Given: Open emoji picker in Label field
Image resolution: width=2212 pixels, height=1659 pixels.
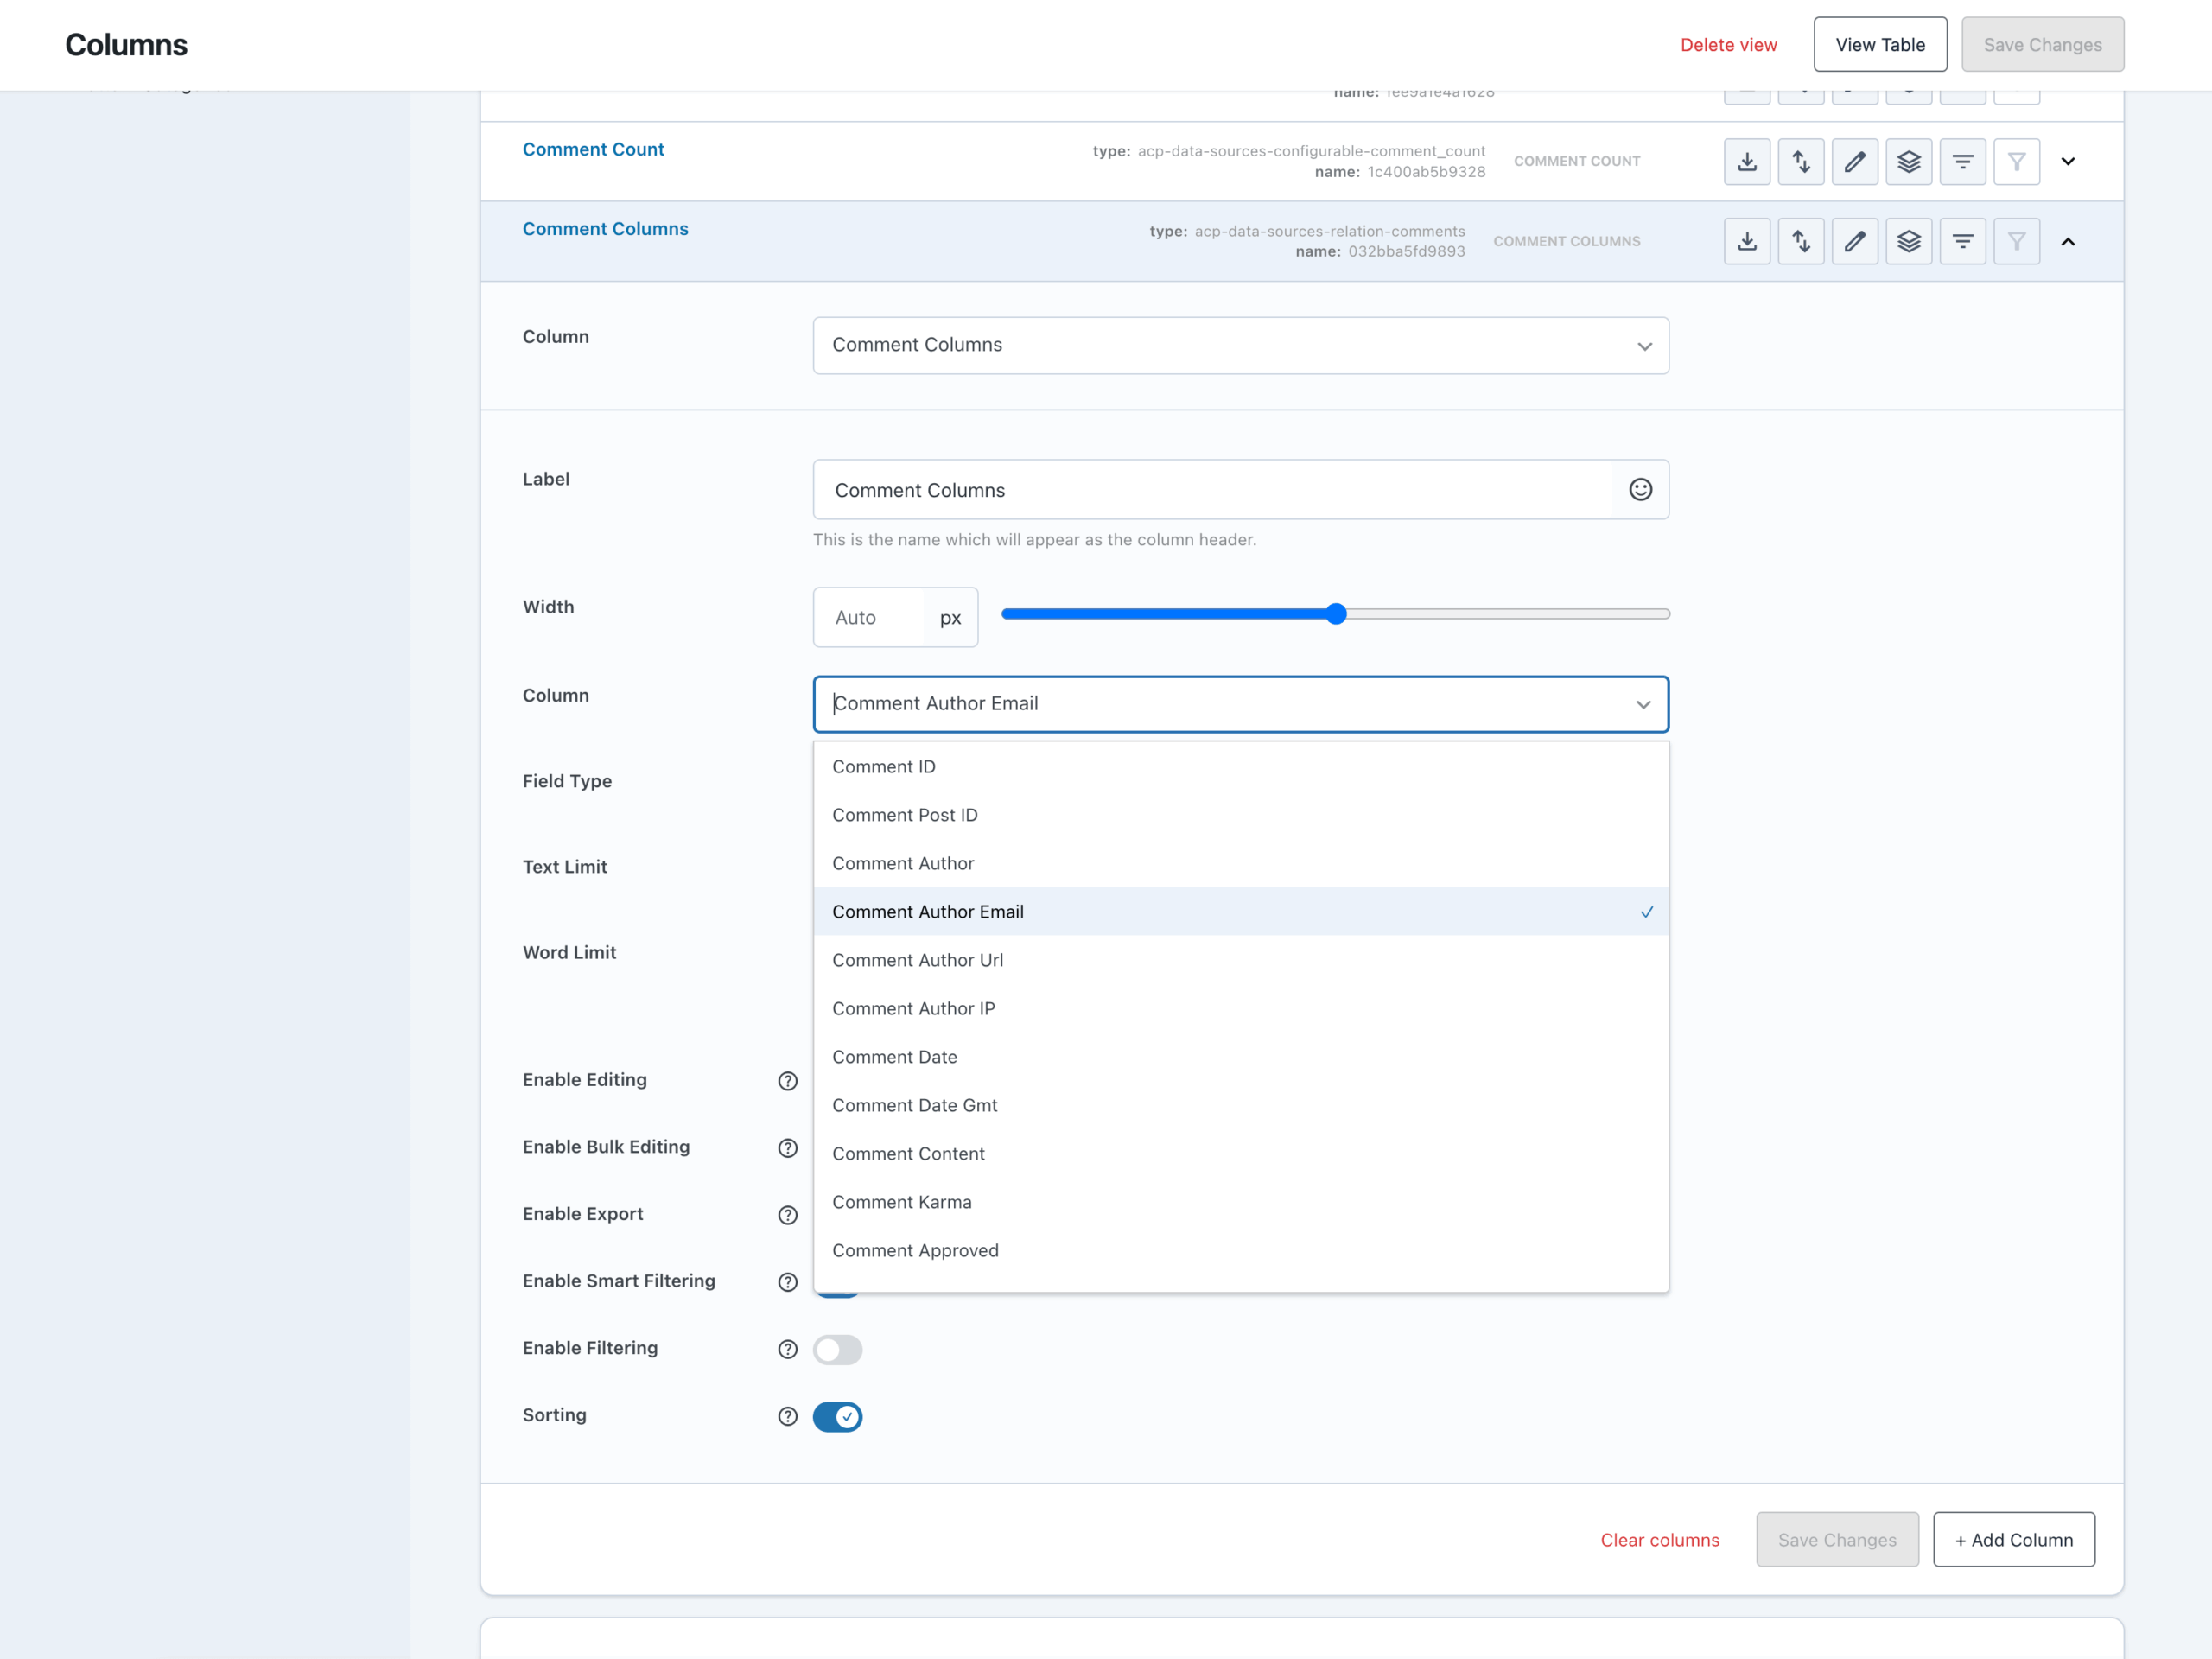Looking at the screenshot, I should [1640, 489].
